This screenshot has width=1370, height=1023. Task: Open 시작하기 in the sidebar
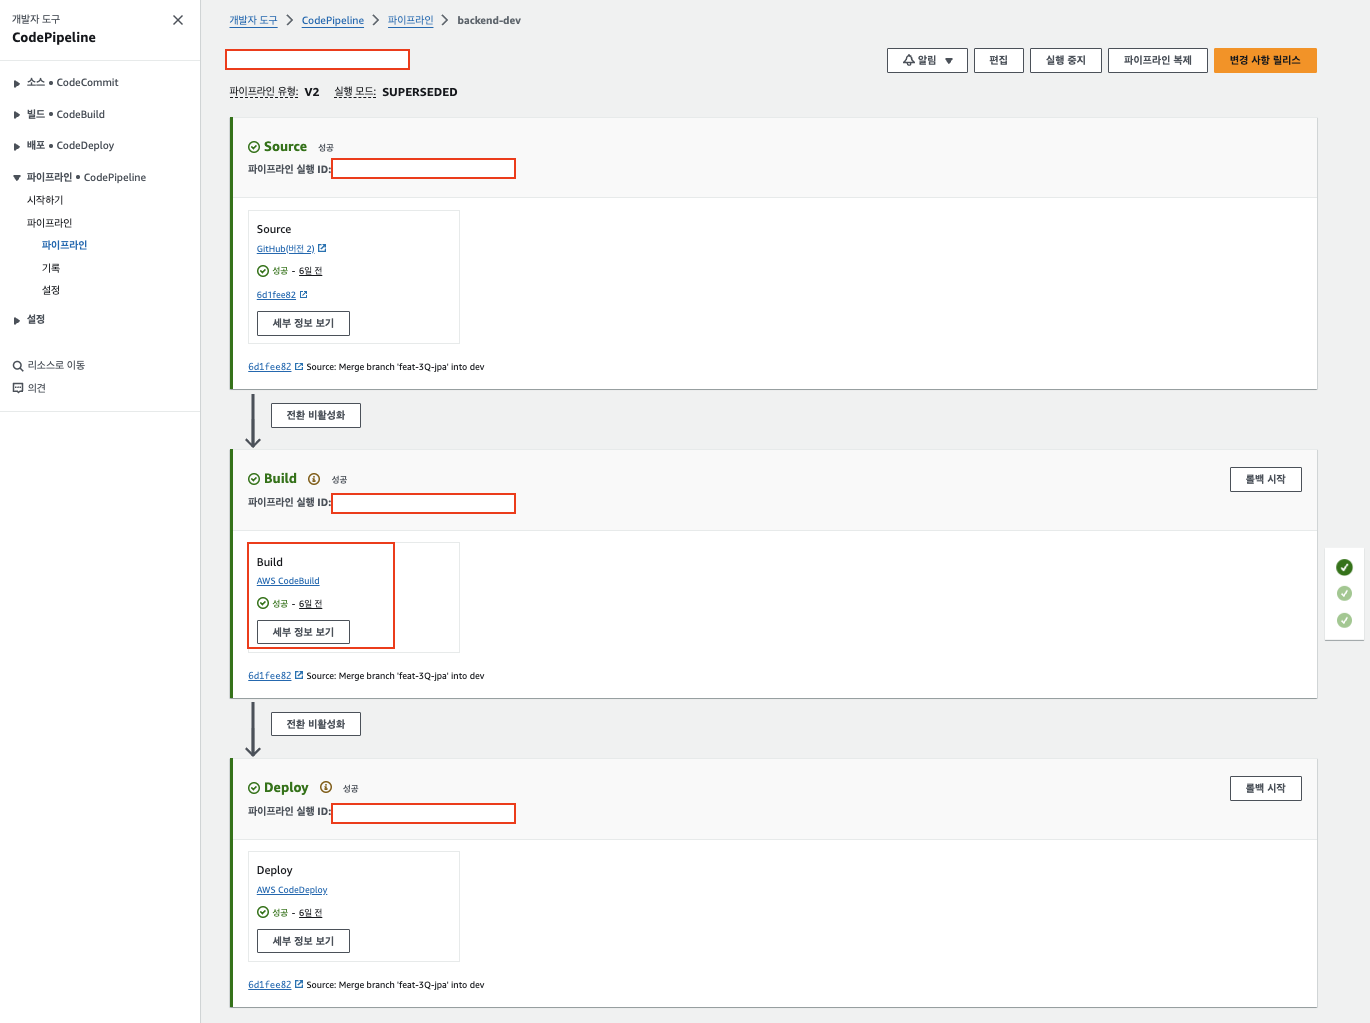pos(45,200)
